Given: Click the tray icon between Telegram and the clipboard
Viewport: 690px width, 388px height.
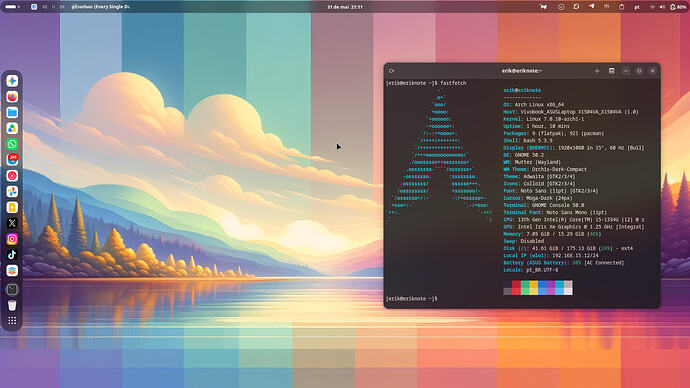Looking at the screenshot, I should [x=607, y=6].
